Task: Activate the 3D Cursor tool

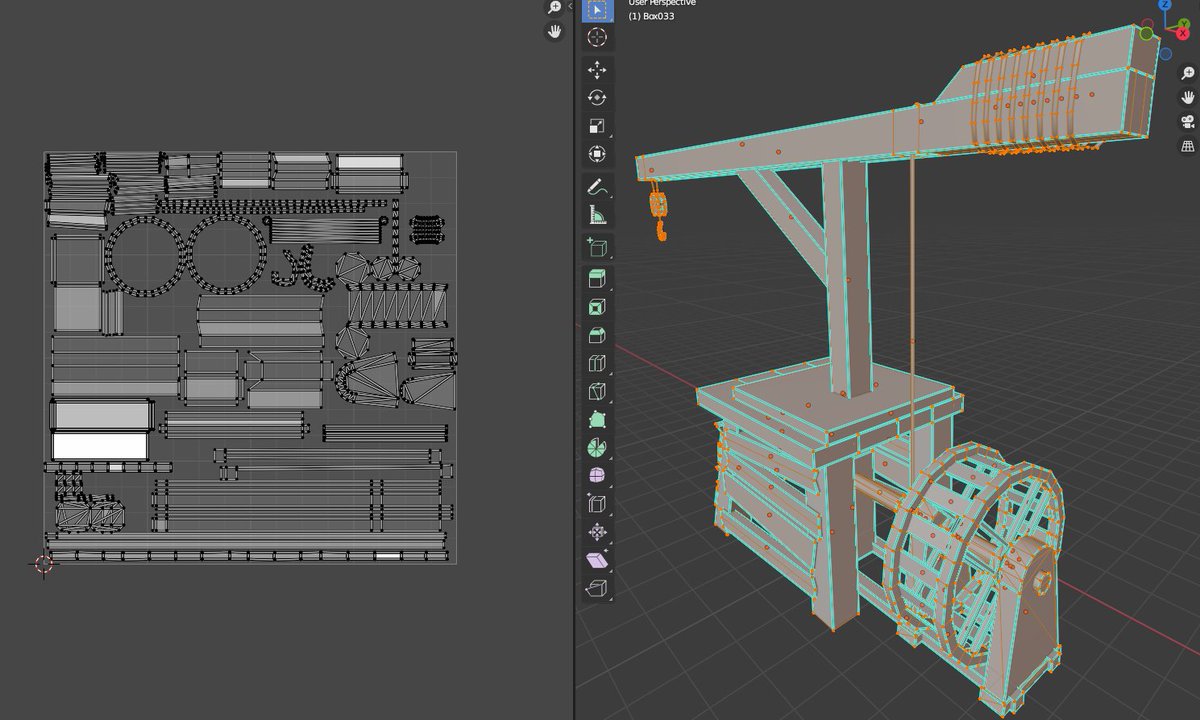Action: pos(597,38)
